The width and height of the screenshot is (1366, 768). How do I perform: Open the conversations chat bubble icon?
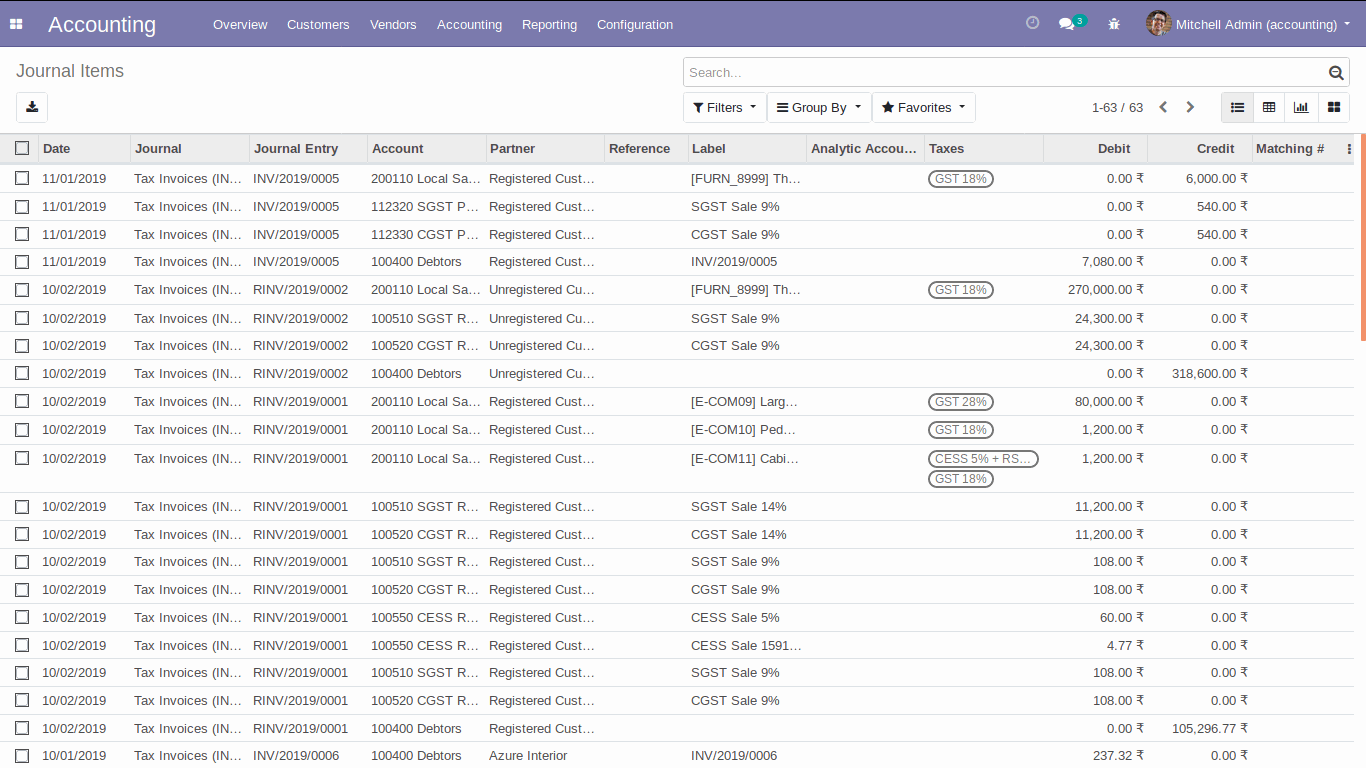click(1067, 24)
